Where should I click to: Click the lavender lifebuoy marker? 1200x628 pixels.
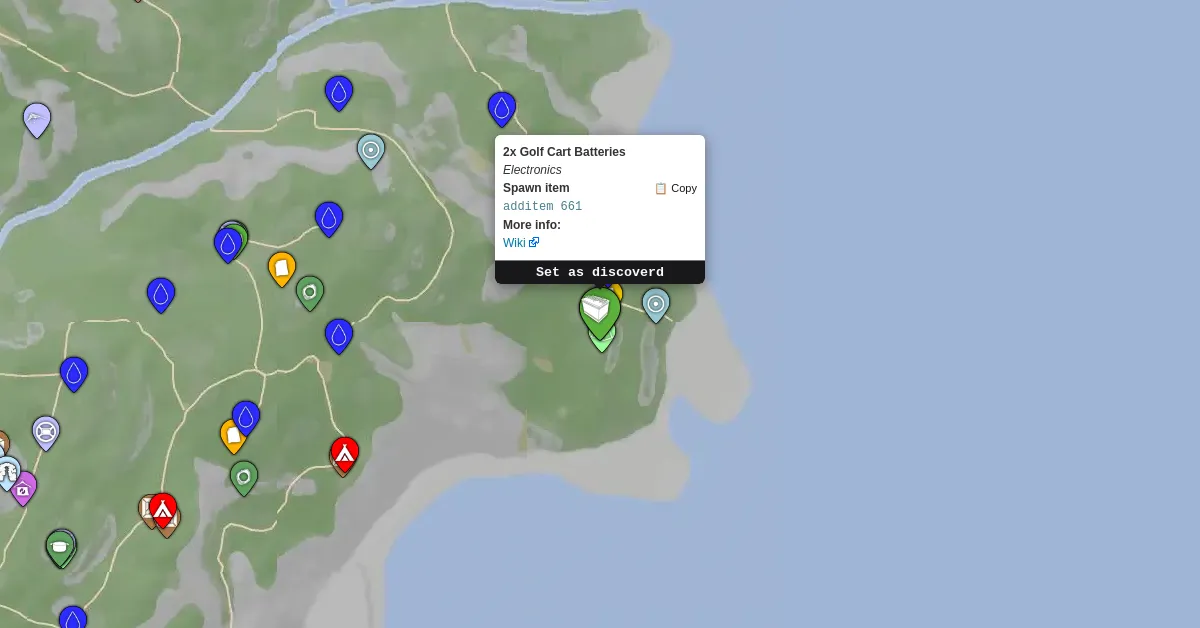click(46, 432)
